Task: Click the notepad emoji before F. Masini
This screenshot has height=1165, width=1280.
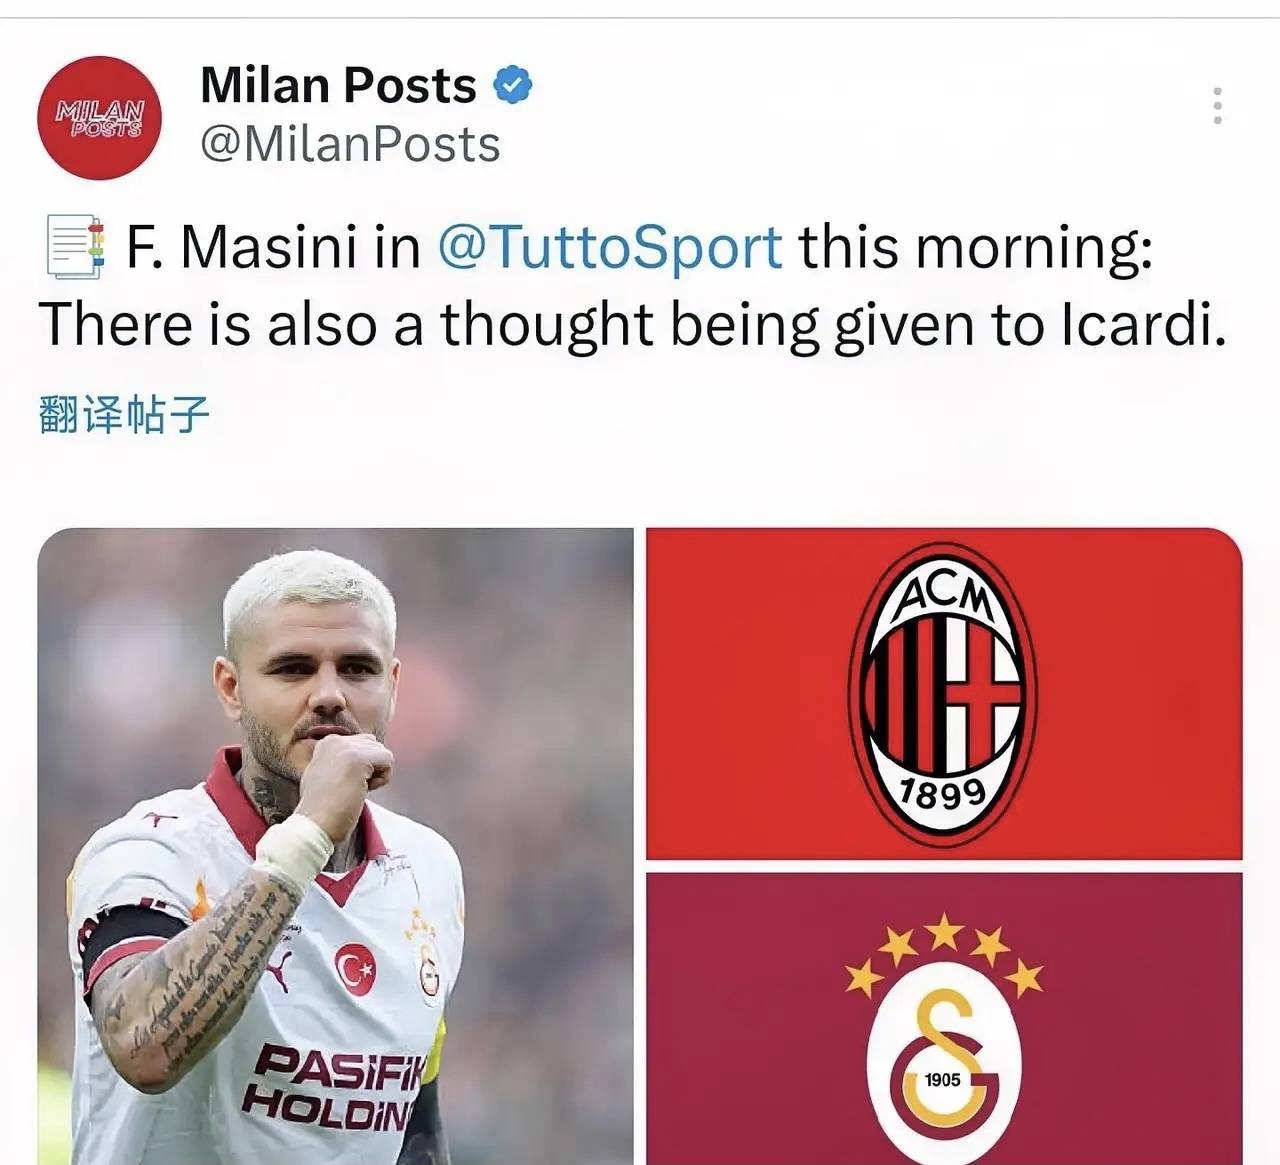Action: pyautogui.click(x=74, y=247)
